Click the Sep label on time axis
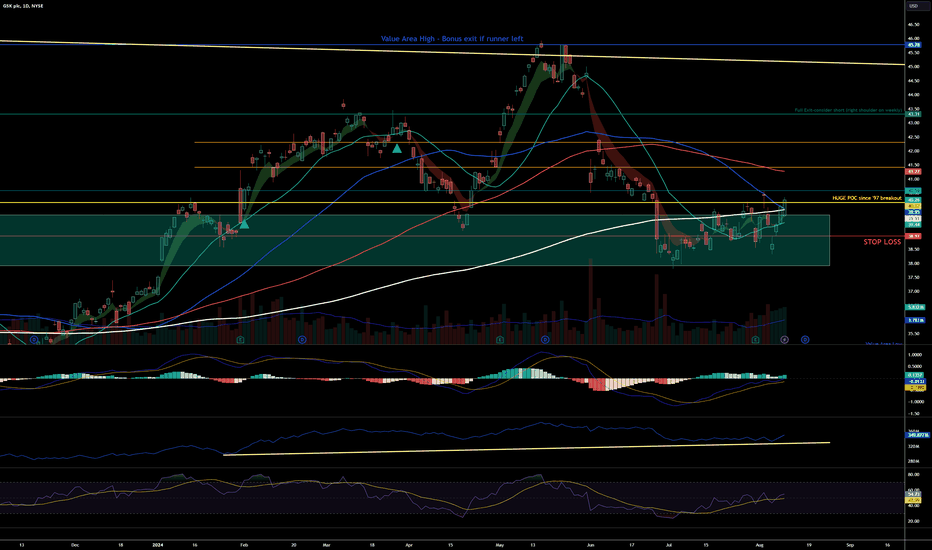932x550 pixels. 850,544
